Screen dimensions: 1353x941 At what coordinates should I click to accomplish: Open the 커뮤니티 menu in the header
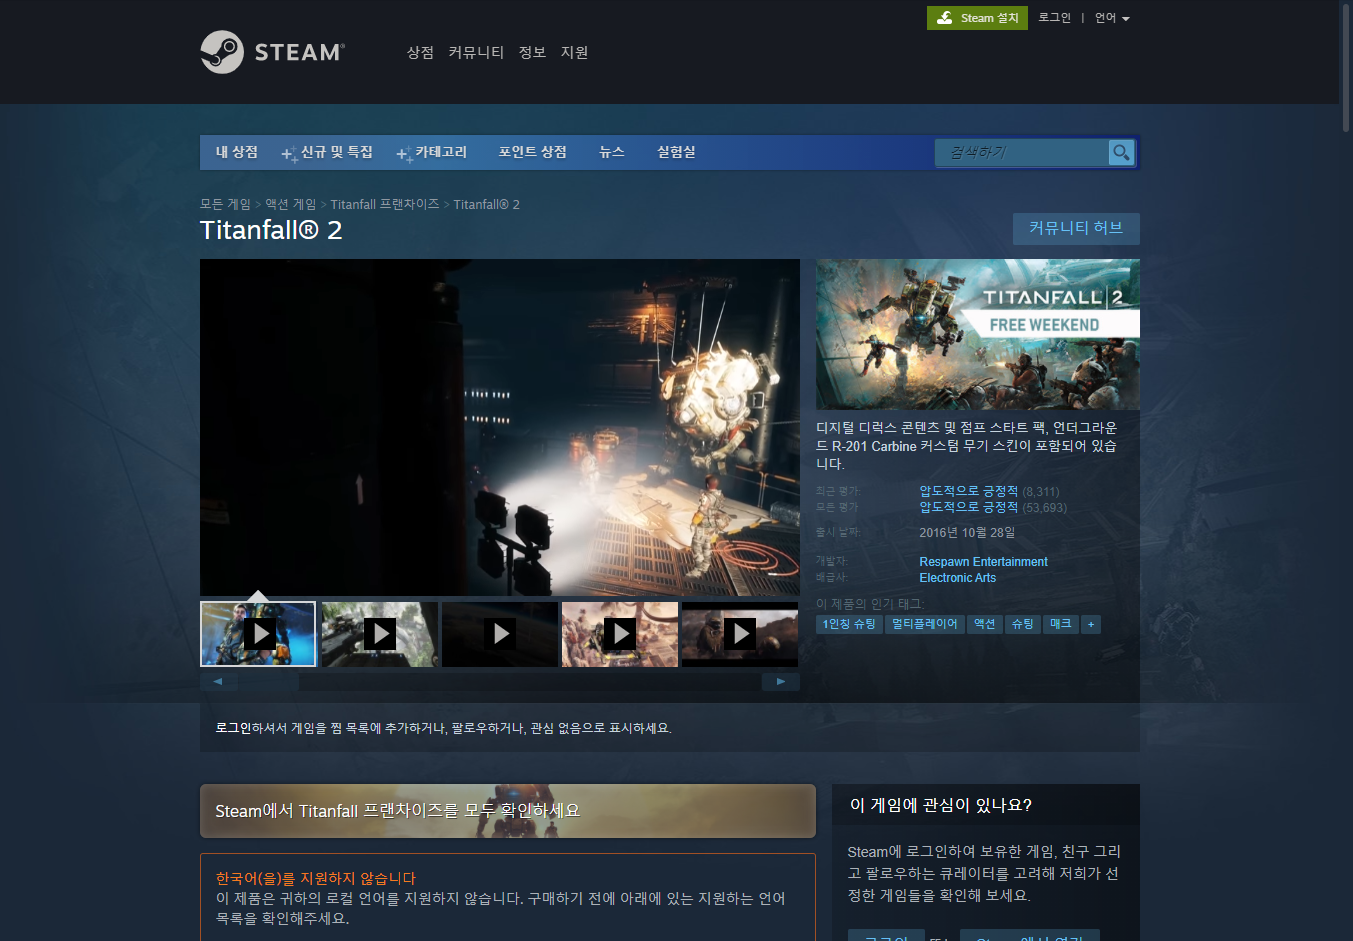pos(476,52)
